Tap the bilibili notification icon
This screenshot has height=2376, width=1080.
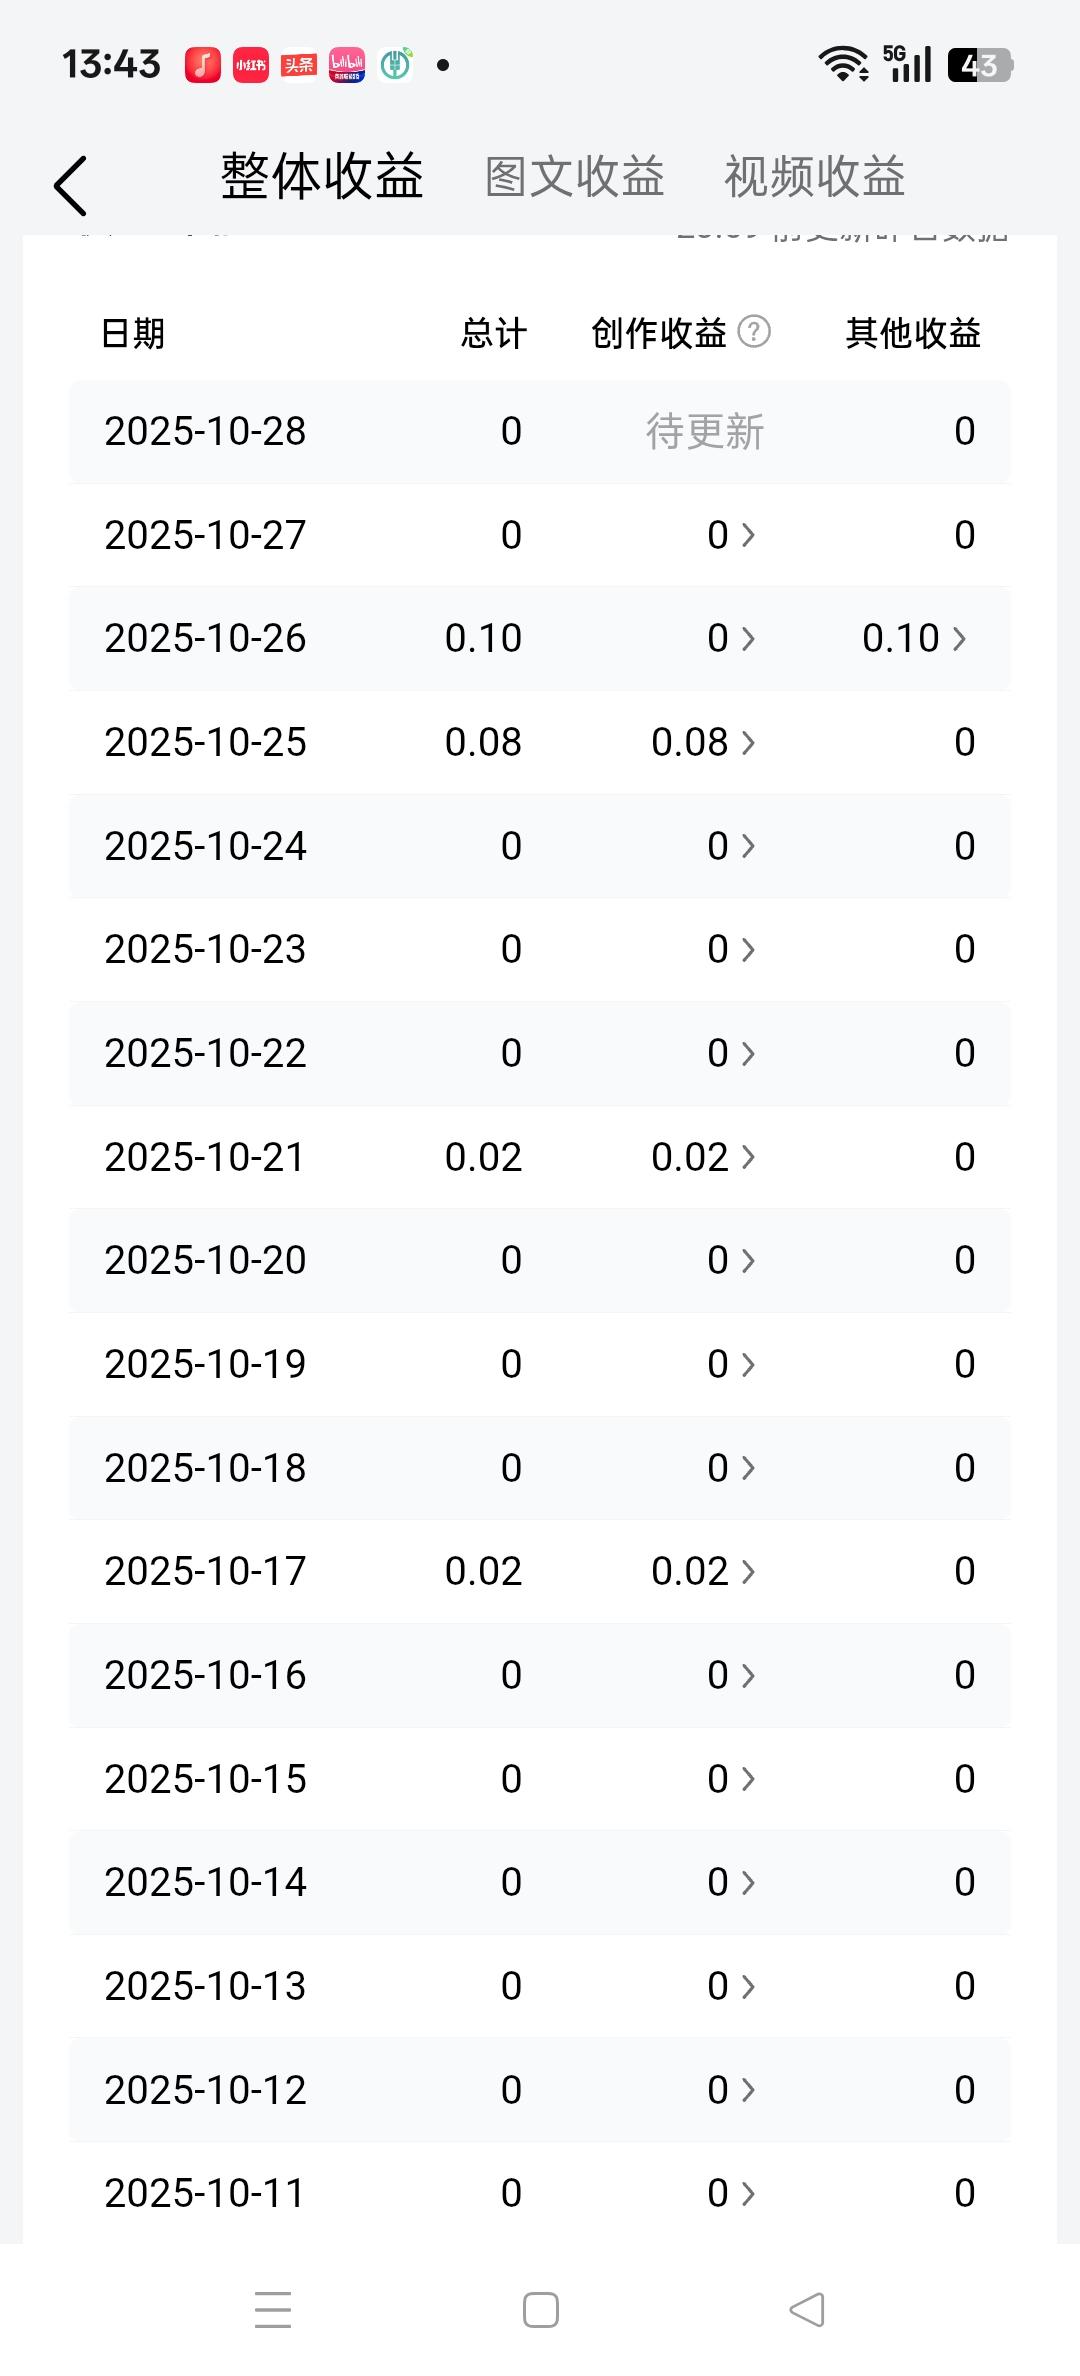pos(347,66)
